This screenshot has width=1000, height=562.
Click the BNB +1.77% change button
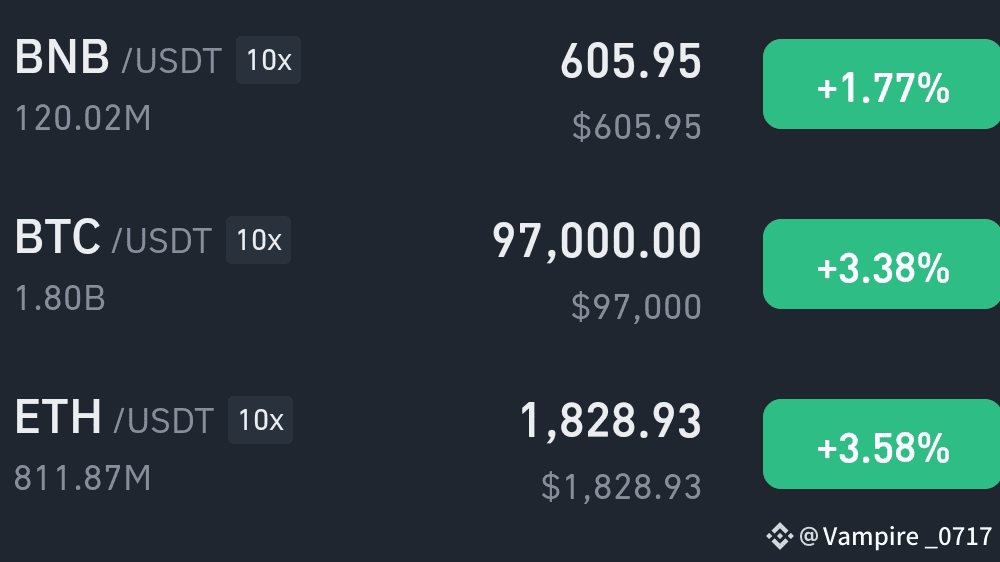pos(881,84)
